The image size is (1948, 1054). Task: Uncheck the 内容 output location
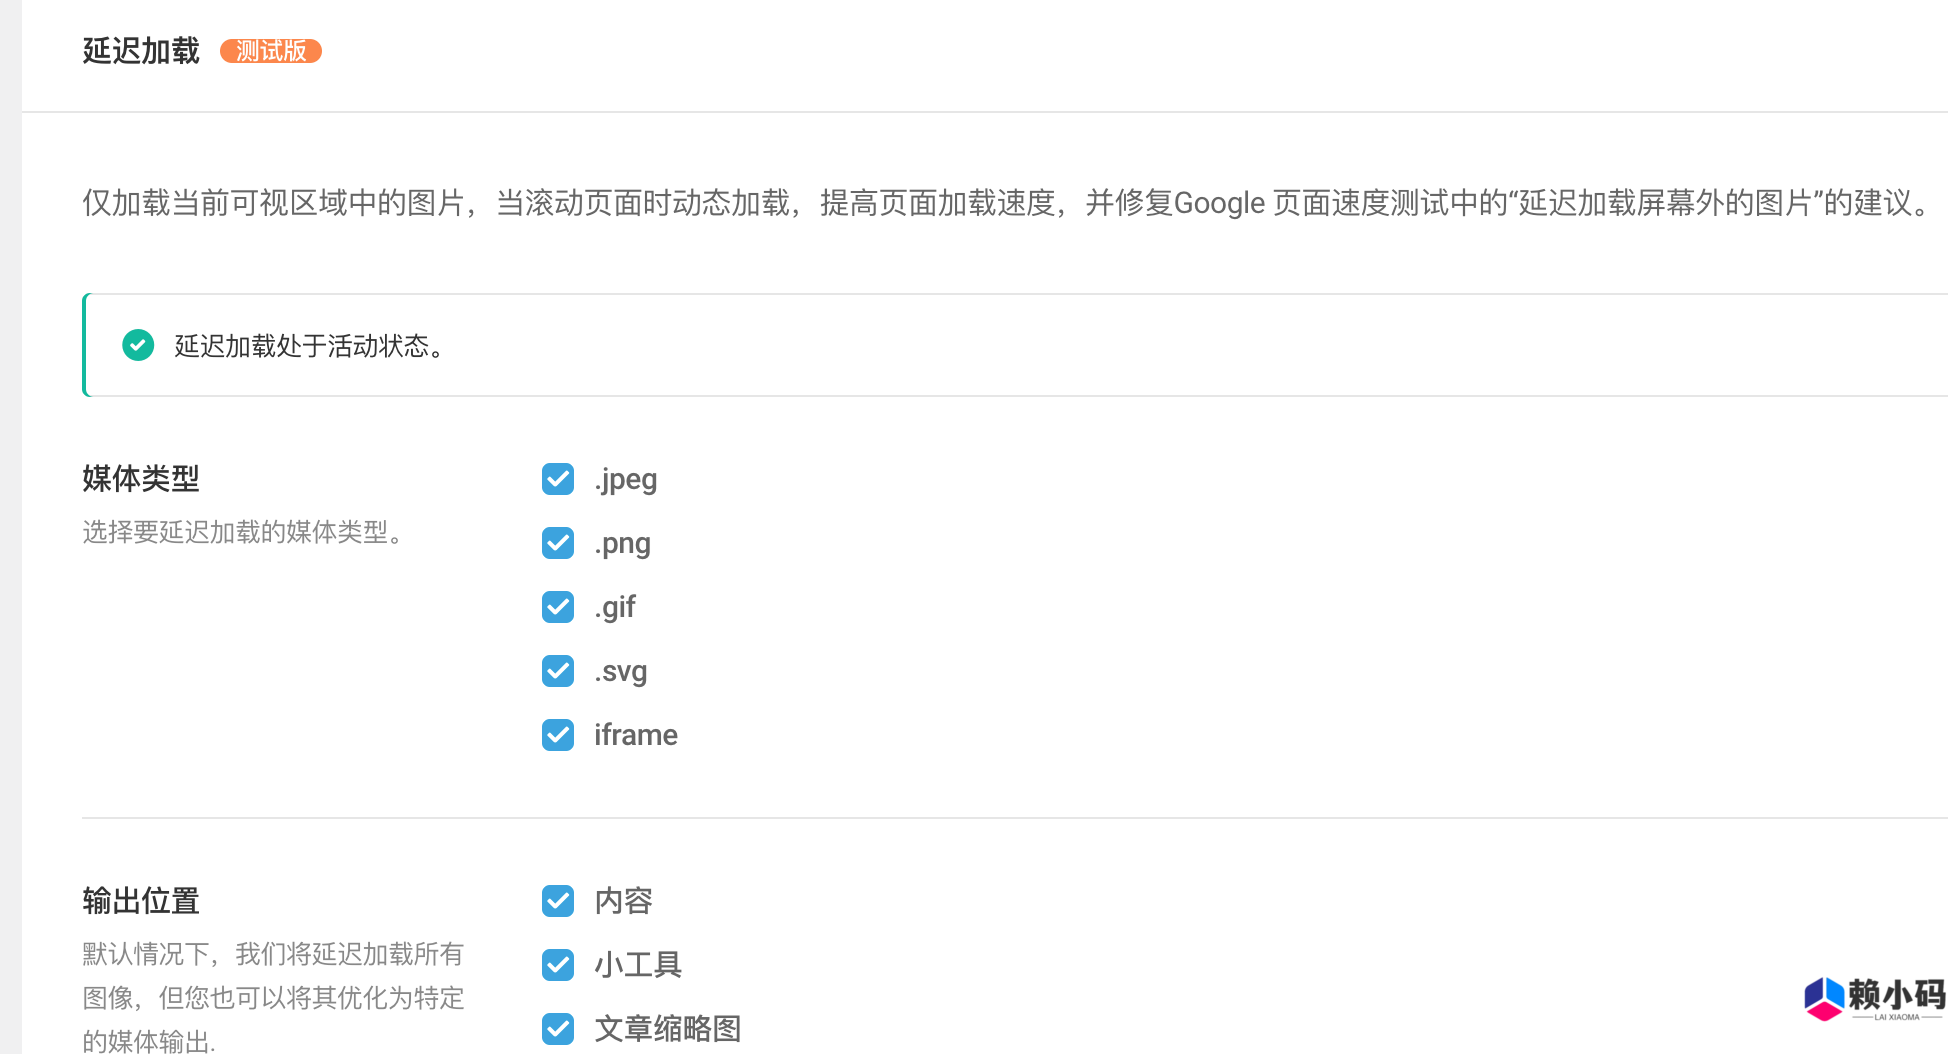click(x=558, y=901)
